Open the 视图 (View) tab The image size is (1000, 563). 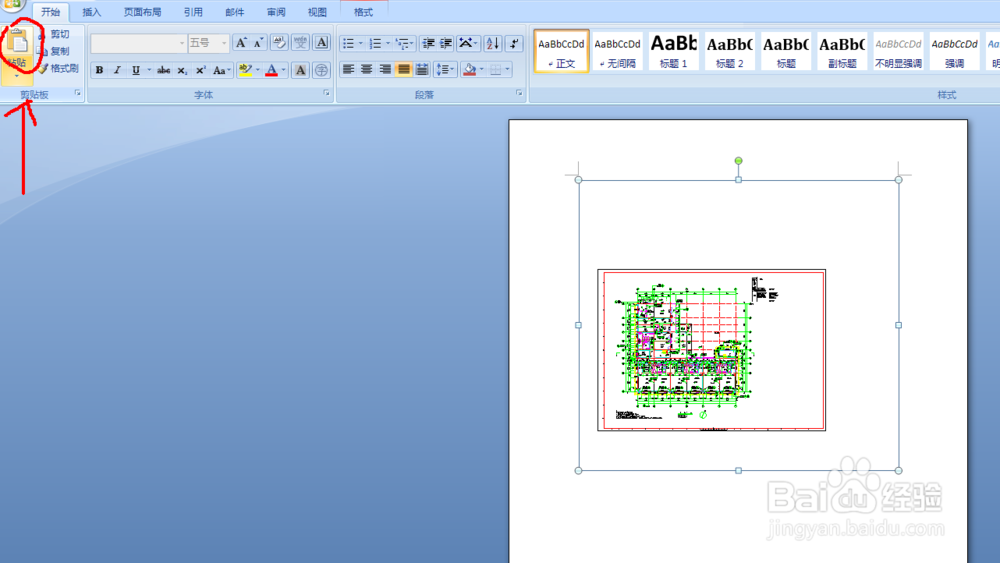317,12
